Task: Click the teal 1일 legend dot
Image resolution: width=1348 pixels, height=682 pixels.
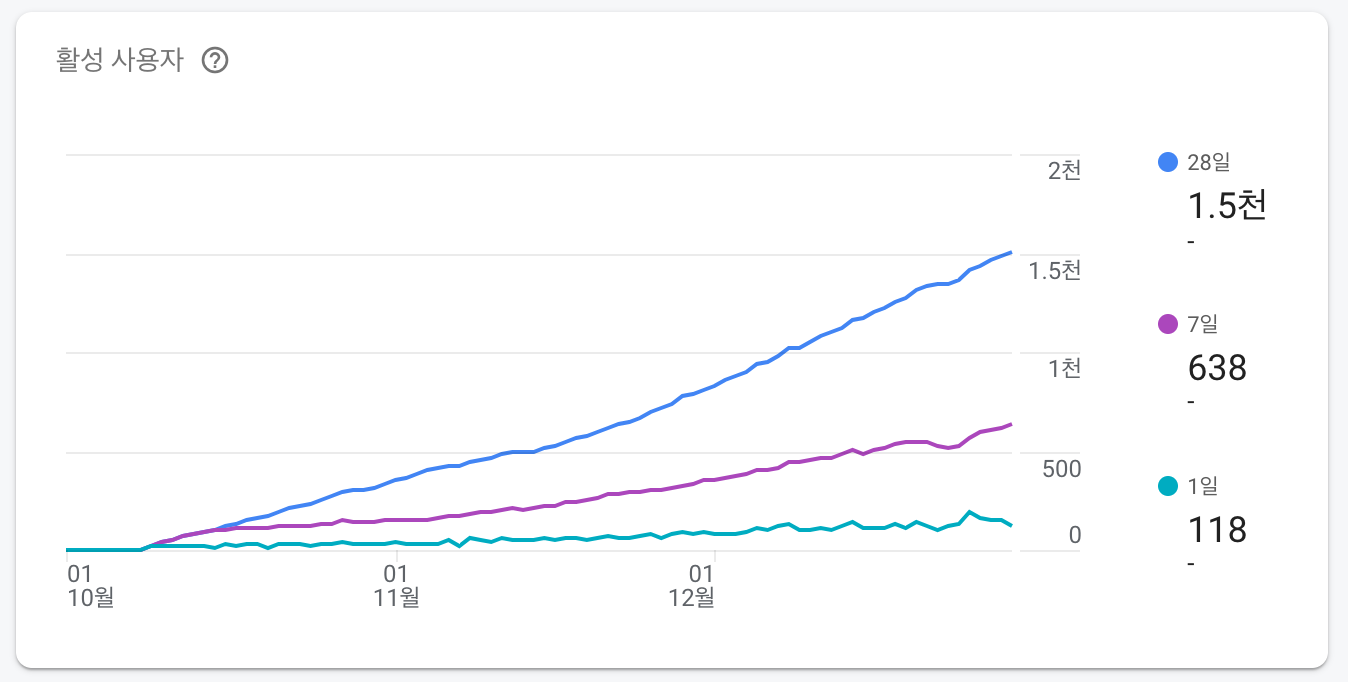Action: click(1167, 486)
